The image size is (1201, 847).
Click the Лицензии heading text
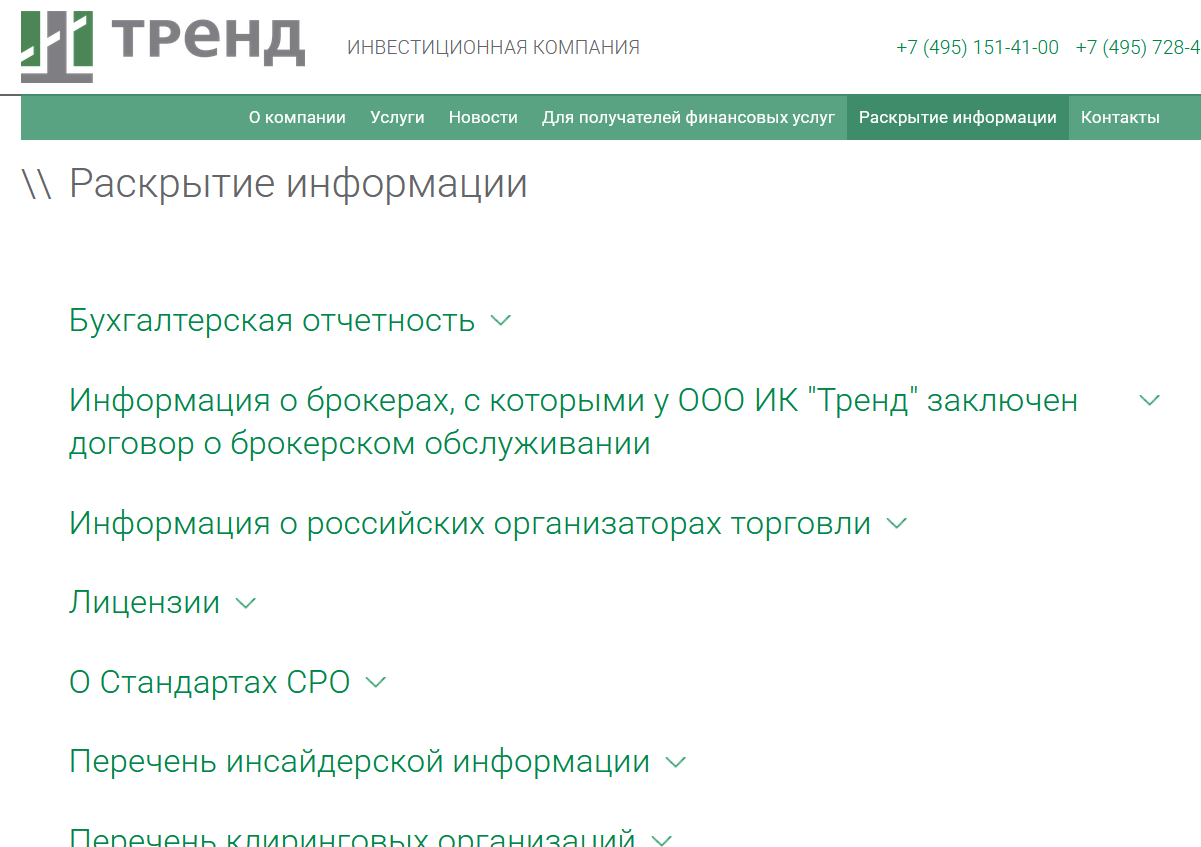tap(145, 602)
